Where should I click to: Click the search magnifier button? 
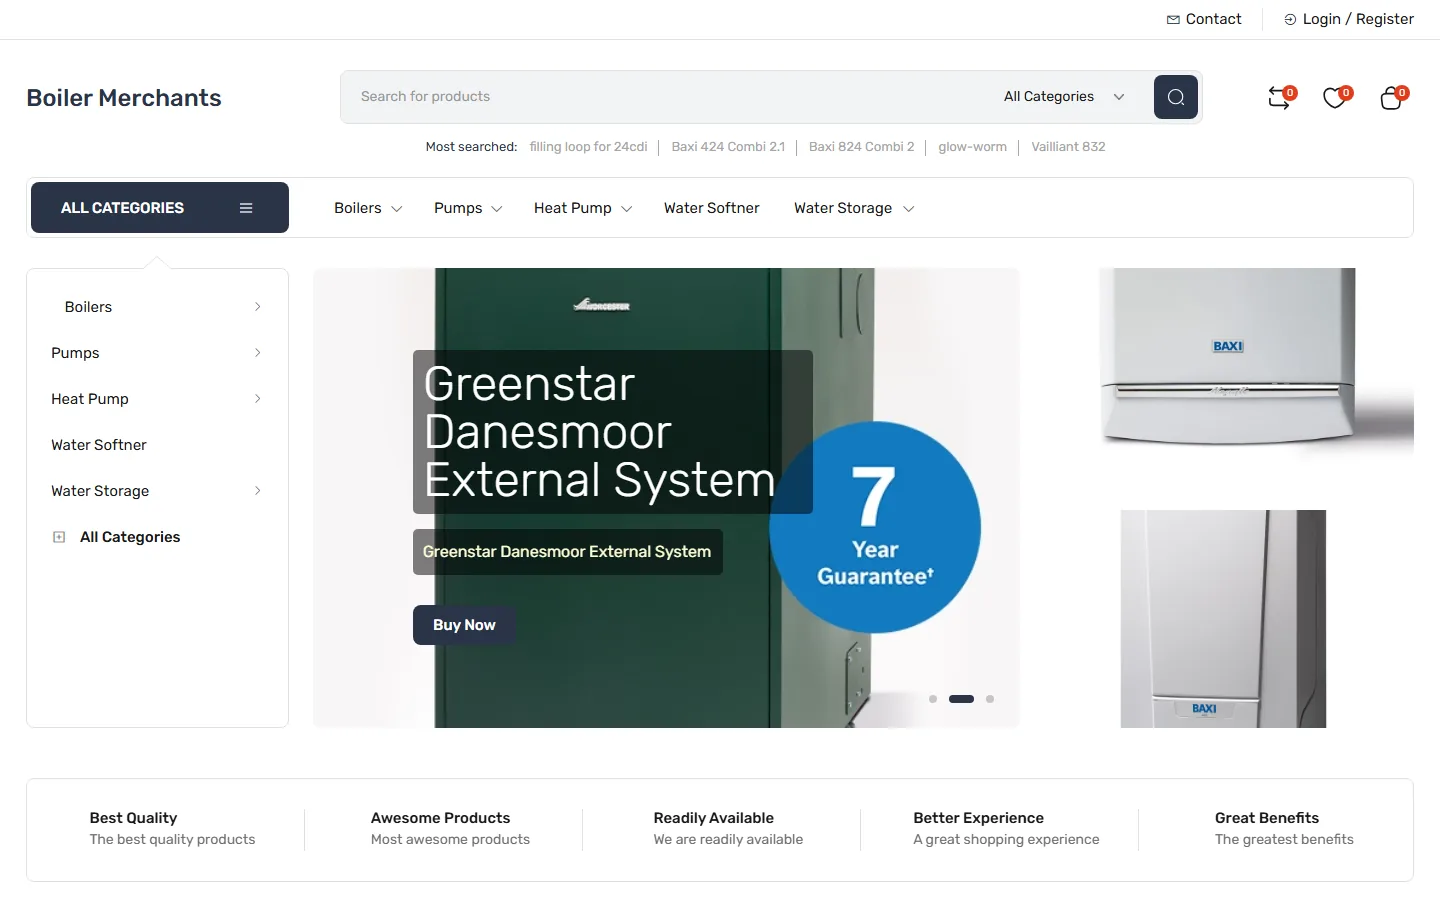tap(1175, 97)
